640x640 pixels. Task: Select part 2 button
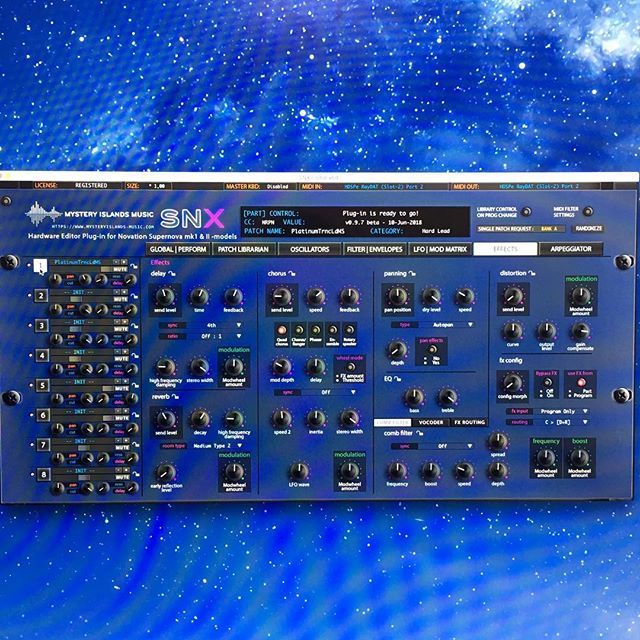coord(41,296)
